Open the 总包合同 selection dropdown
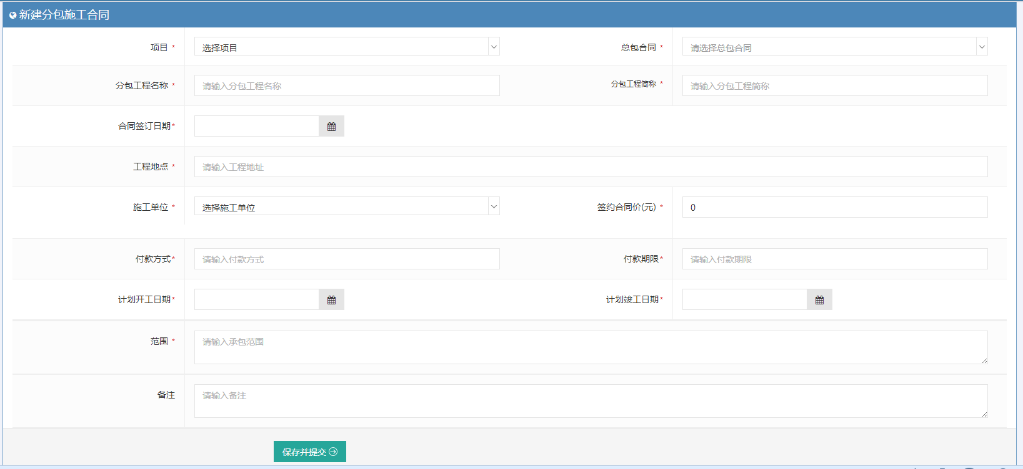The image size is (1023, 469). 834,47
